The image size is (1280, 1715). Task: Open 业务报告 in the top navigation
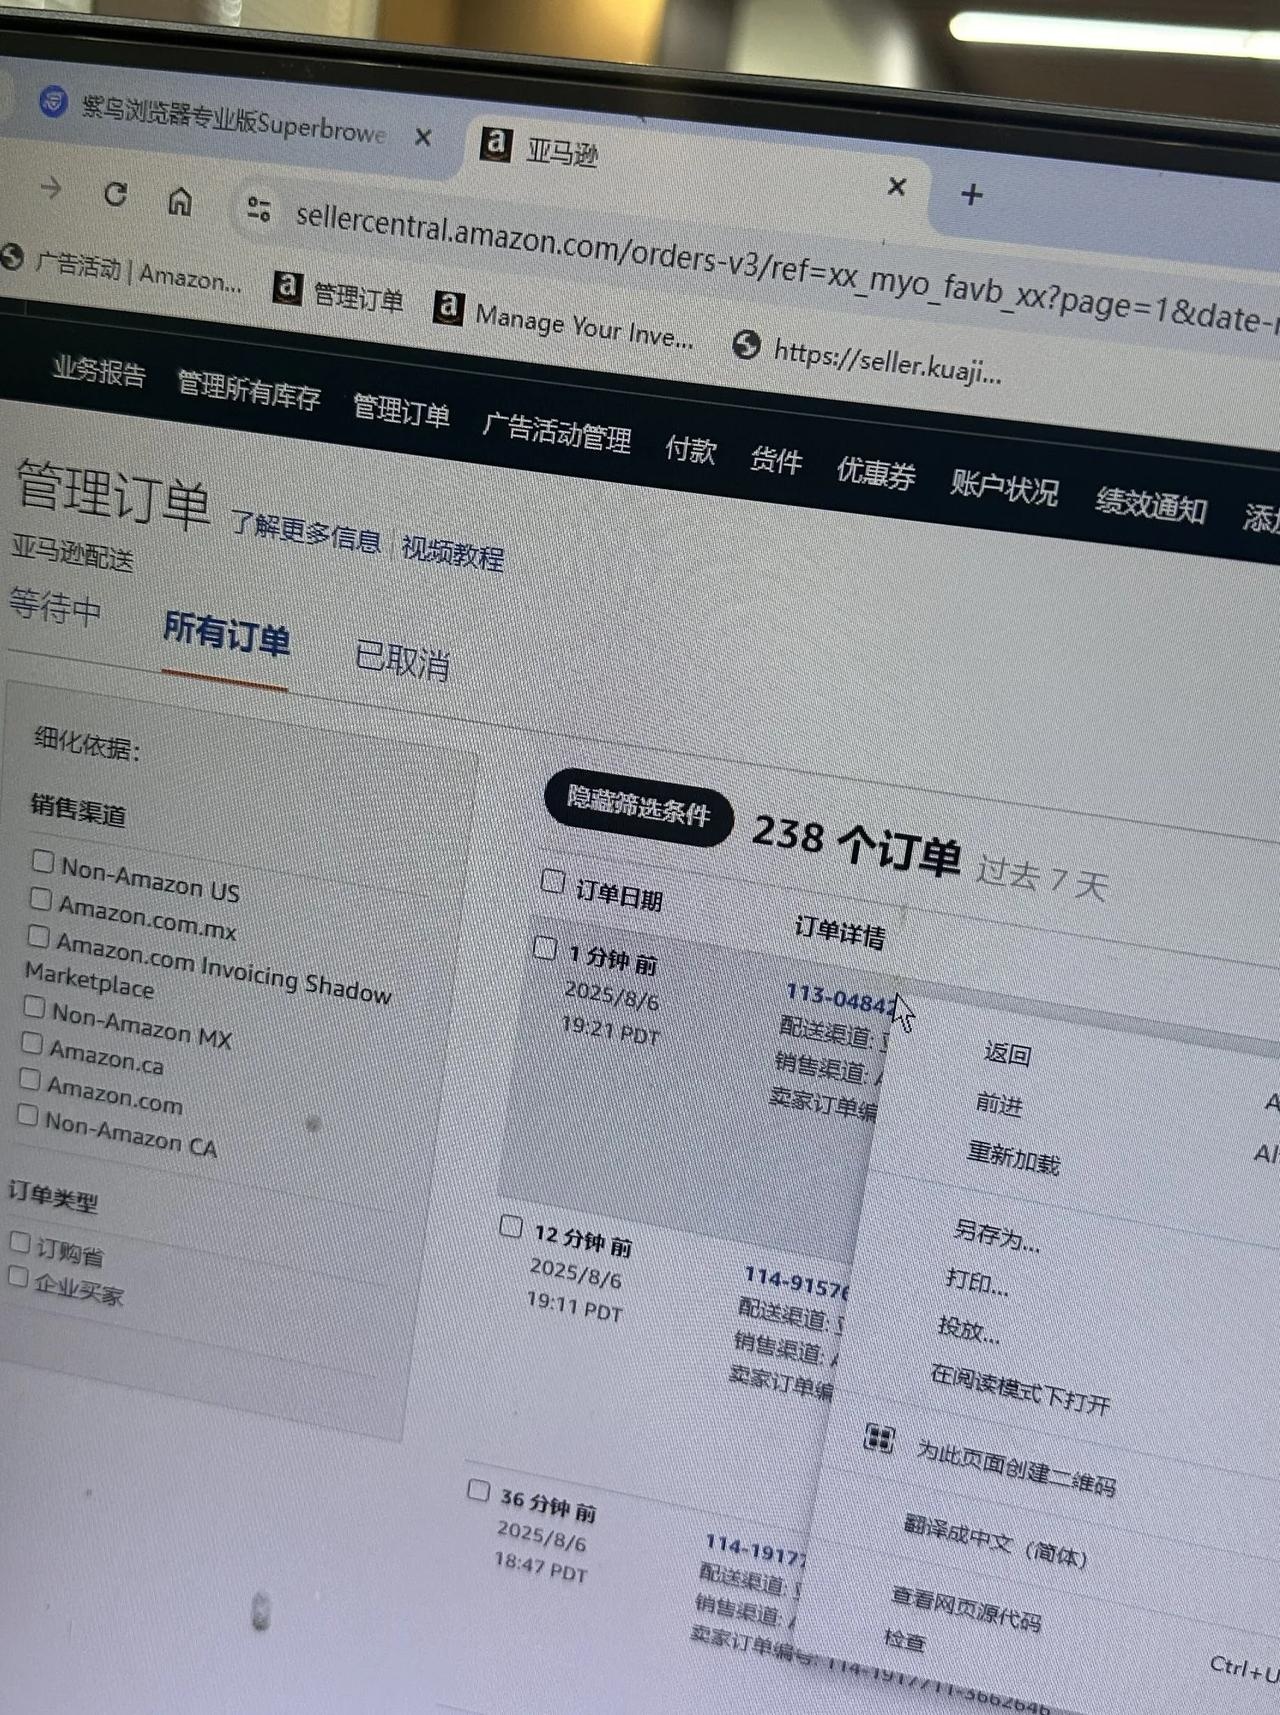coord(99,371)
